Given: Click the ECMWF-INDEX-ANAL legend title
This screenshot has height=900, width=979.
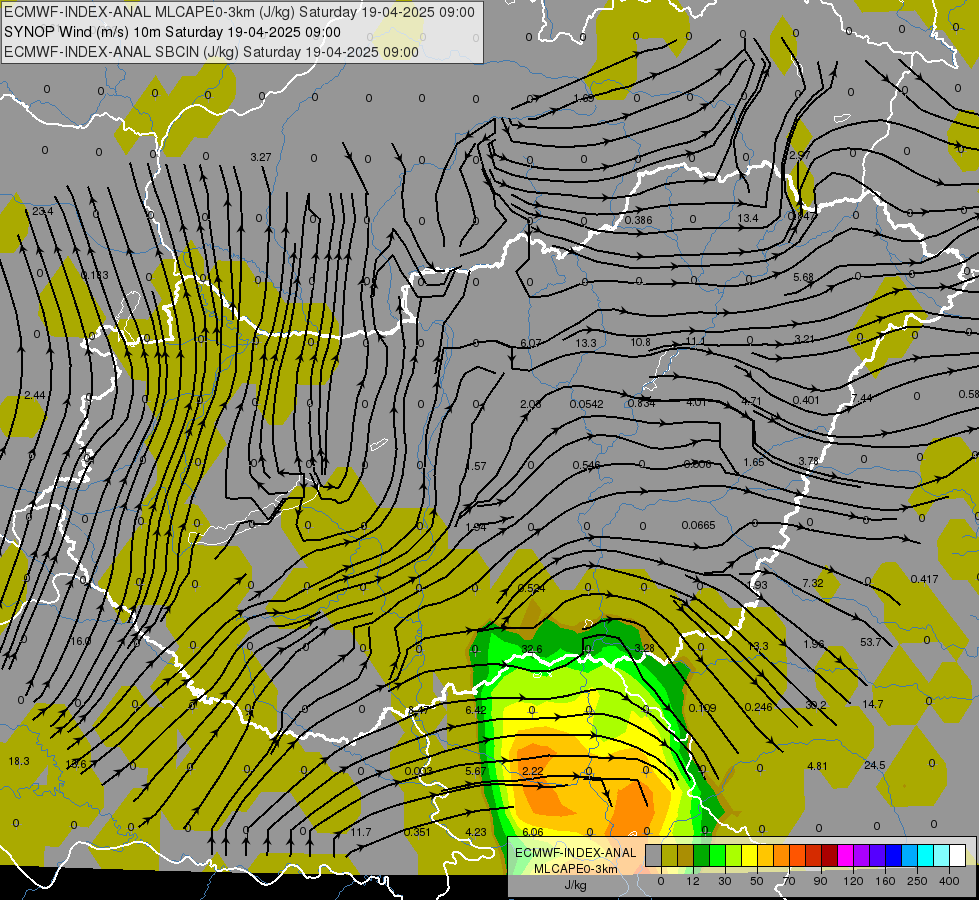Looking at the screenshot, I should point(576,853).
